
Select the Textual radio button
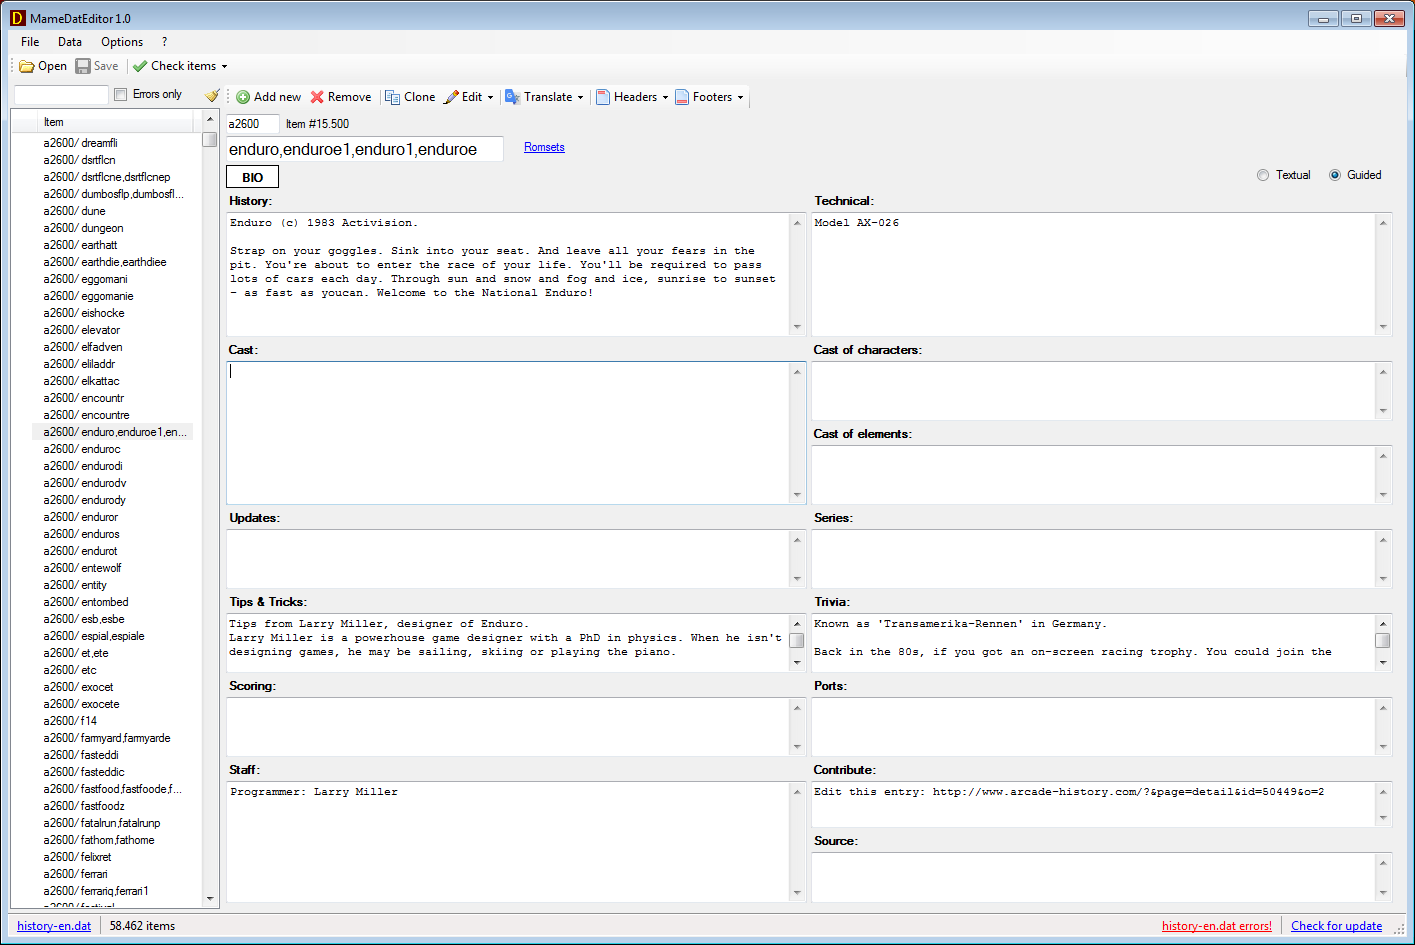1263,175
